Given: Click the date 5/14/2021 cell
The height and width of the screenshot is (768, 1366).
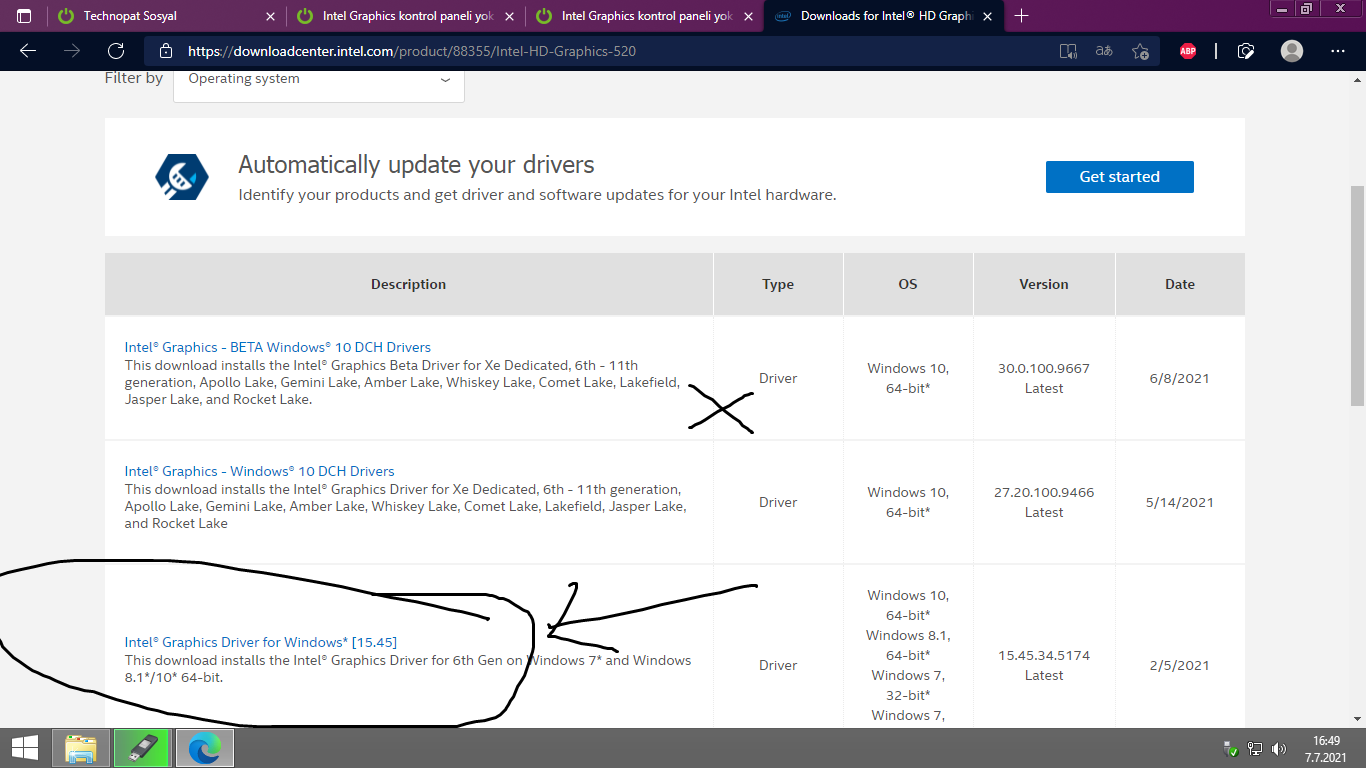Looking at the screenshot, I should click(1180, 502).
